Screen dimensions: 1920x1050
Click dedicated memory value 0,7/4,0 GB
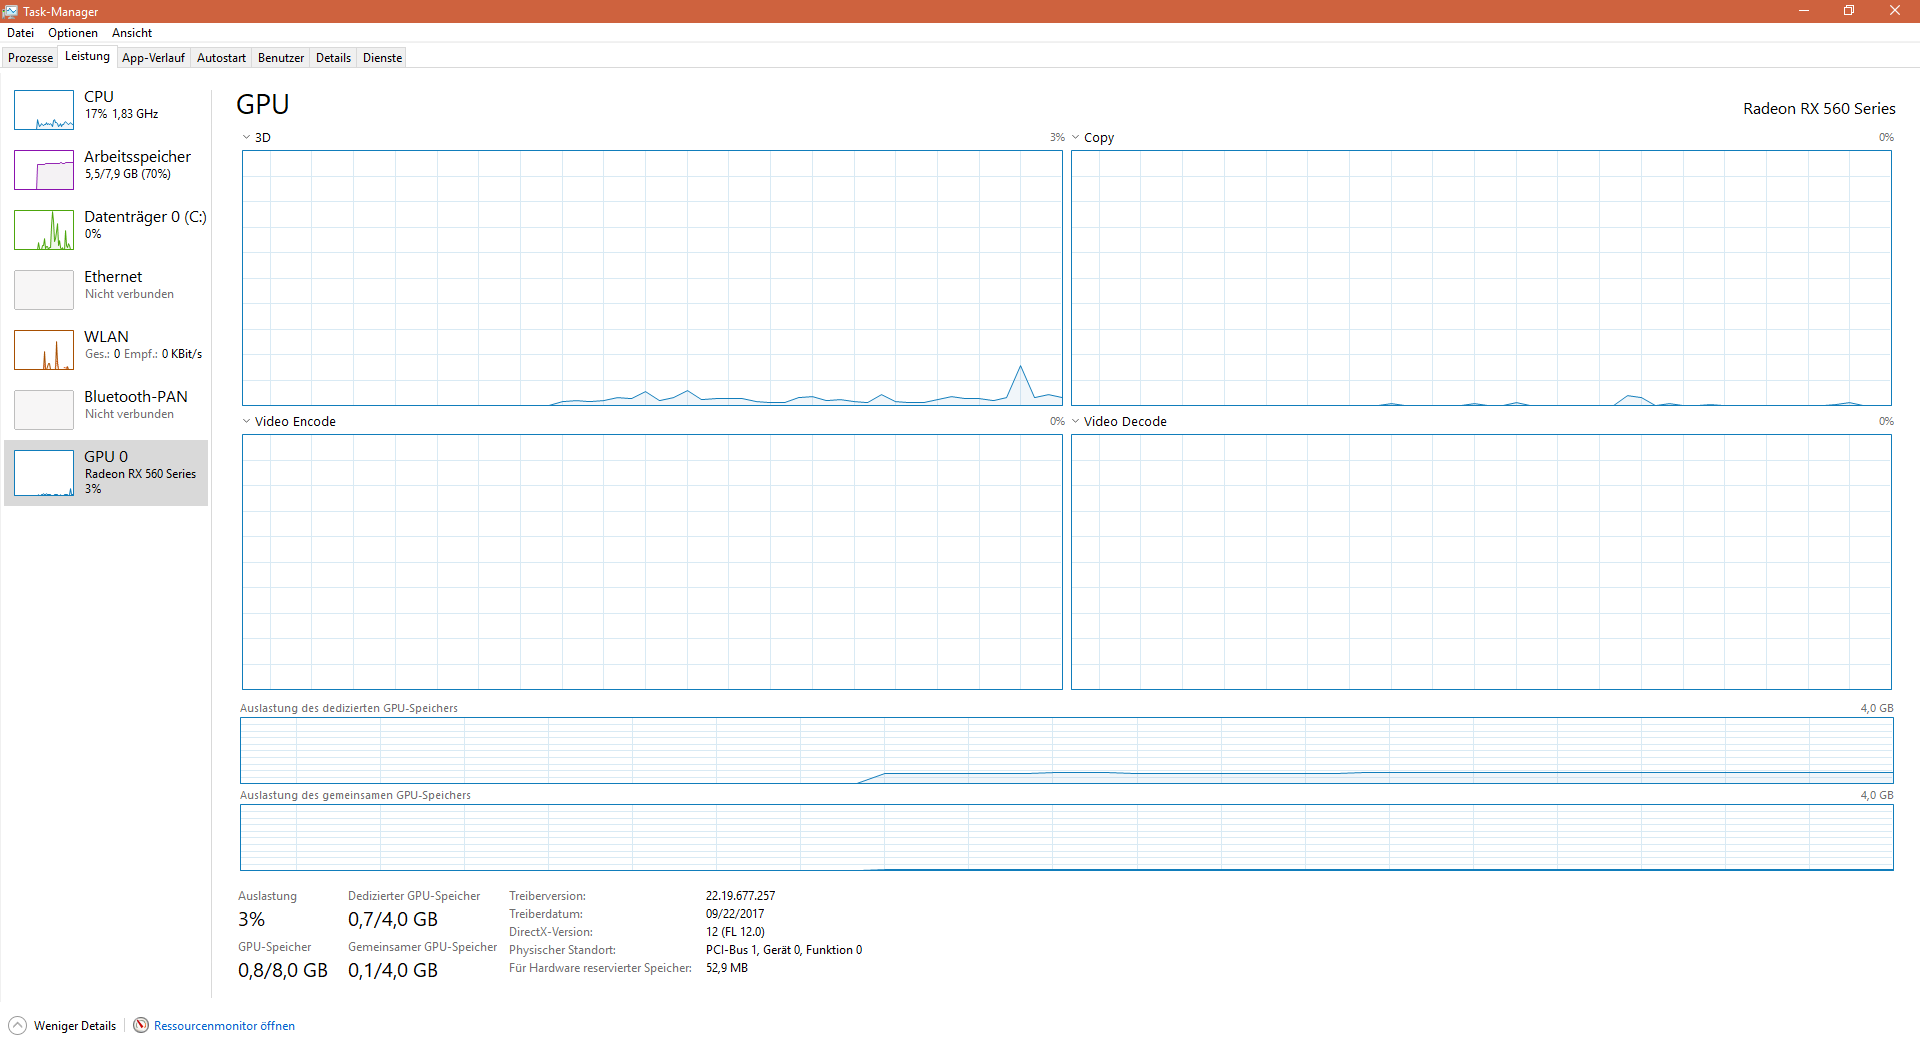pyautogui.click(x=393, y=919)
